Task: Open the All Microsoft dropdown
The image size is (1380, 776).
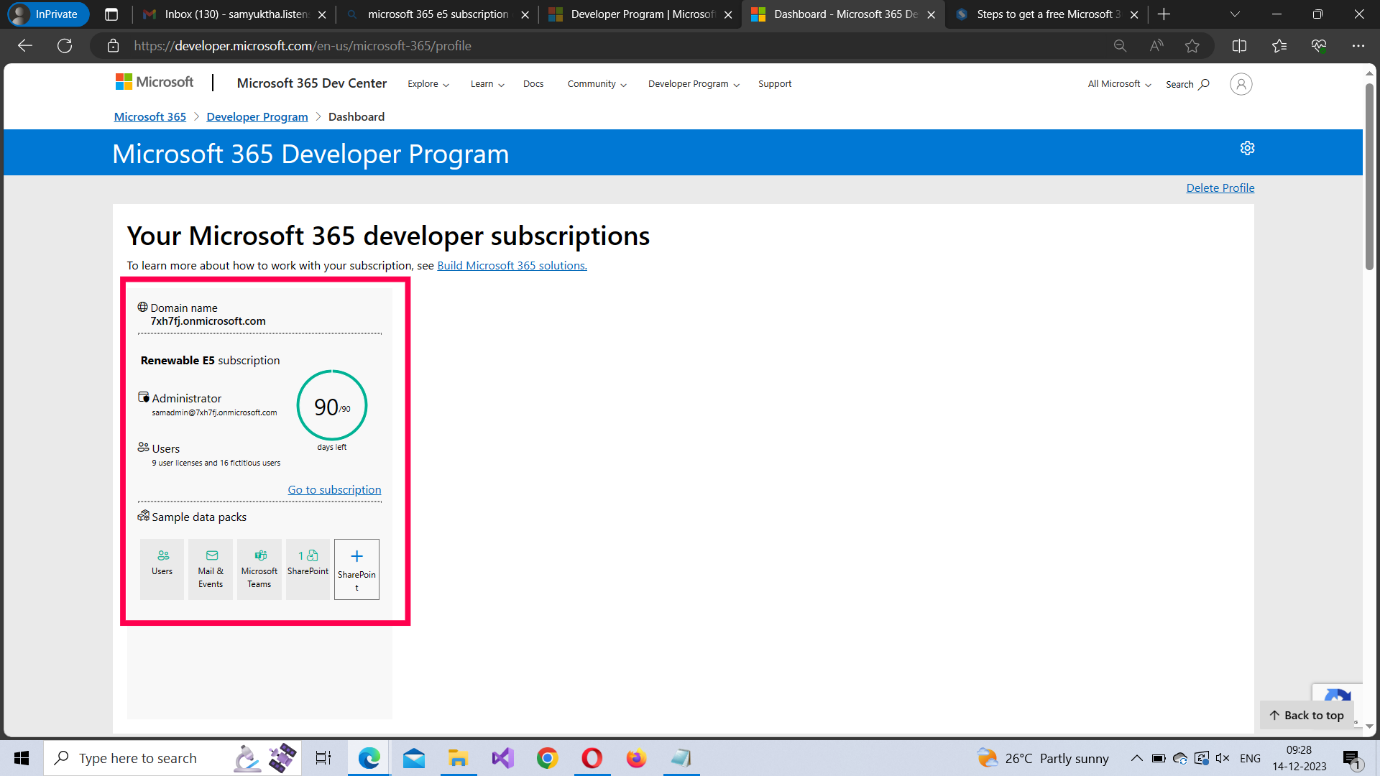Action: point(1119,84)
